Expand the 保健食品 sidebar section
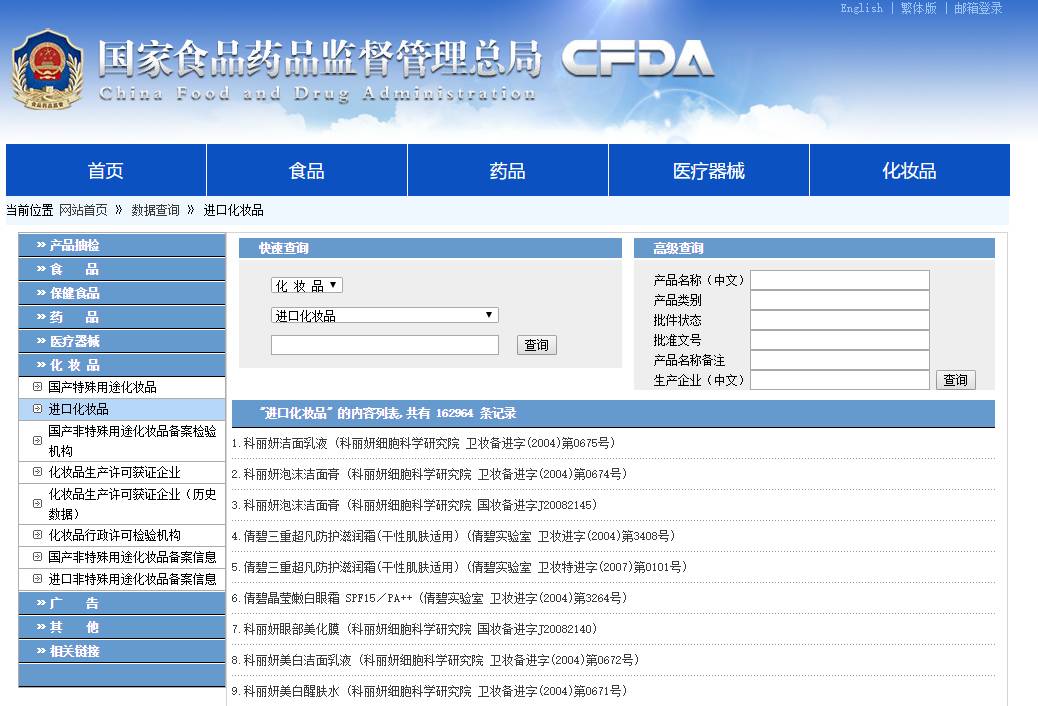Screen dimensions: 1038x706 pos(122,293)
